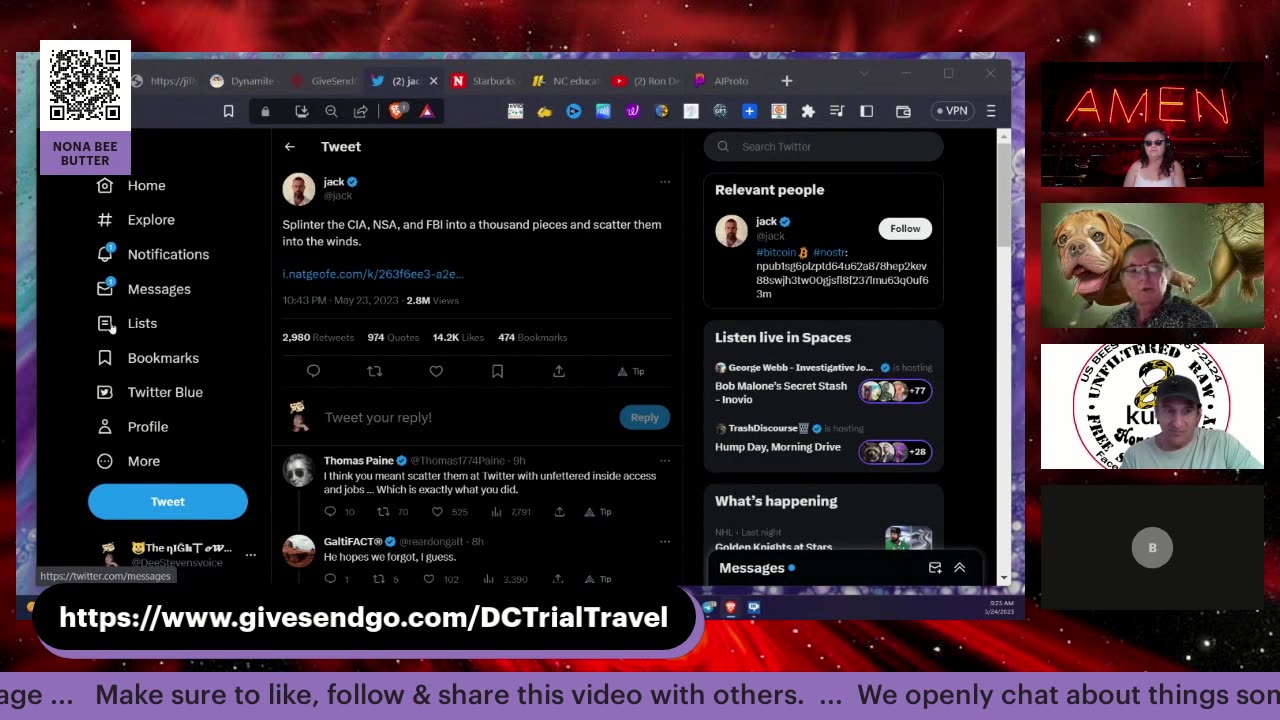Screen dimensions: 1280x720
Task: Open the #bitcoin hashtag link
Action: pos(776,253)
